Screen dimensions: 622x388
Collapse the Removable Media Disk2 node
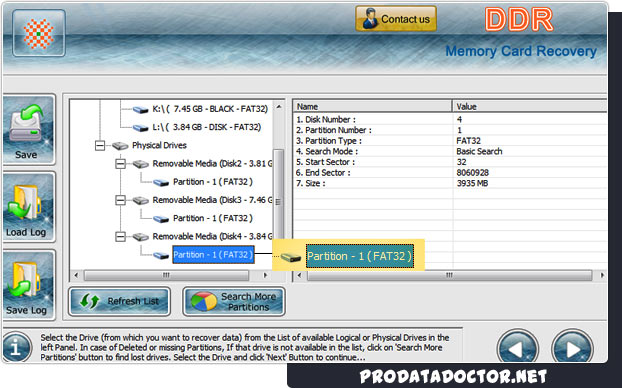pyautogui.click(x=120, y=164)
